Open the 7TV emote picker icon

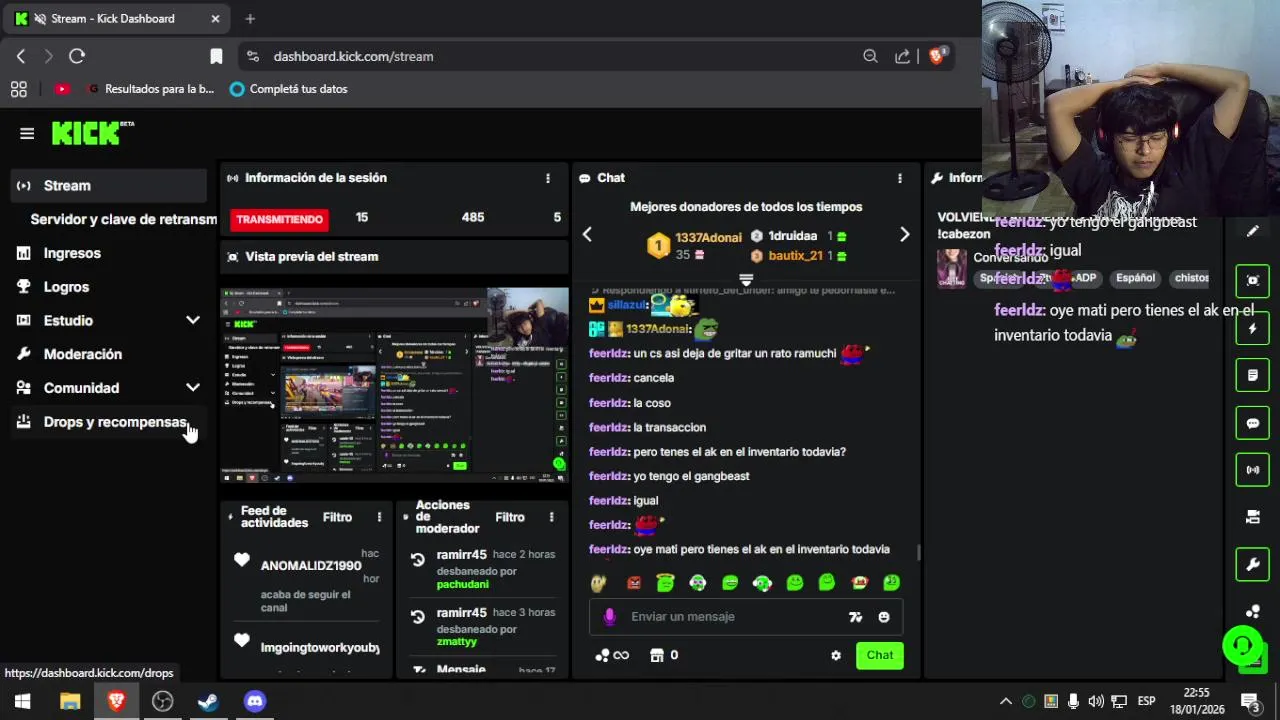(x=855, y=617)
